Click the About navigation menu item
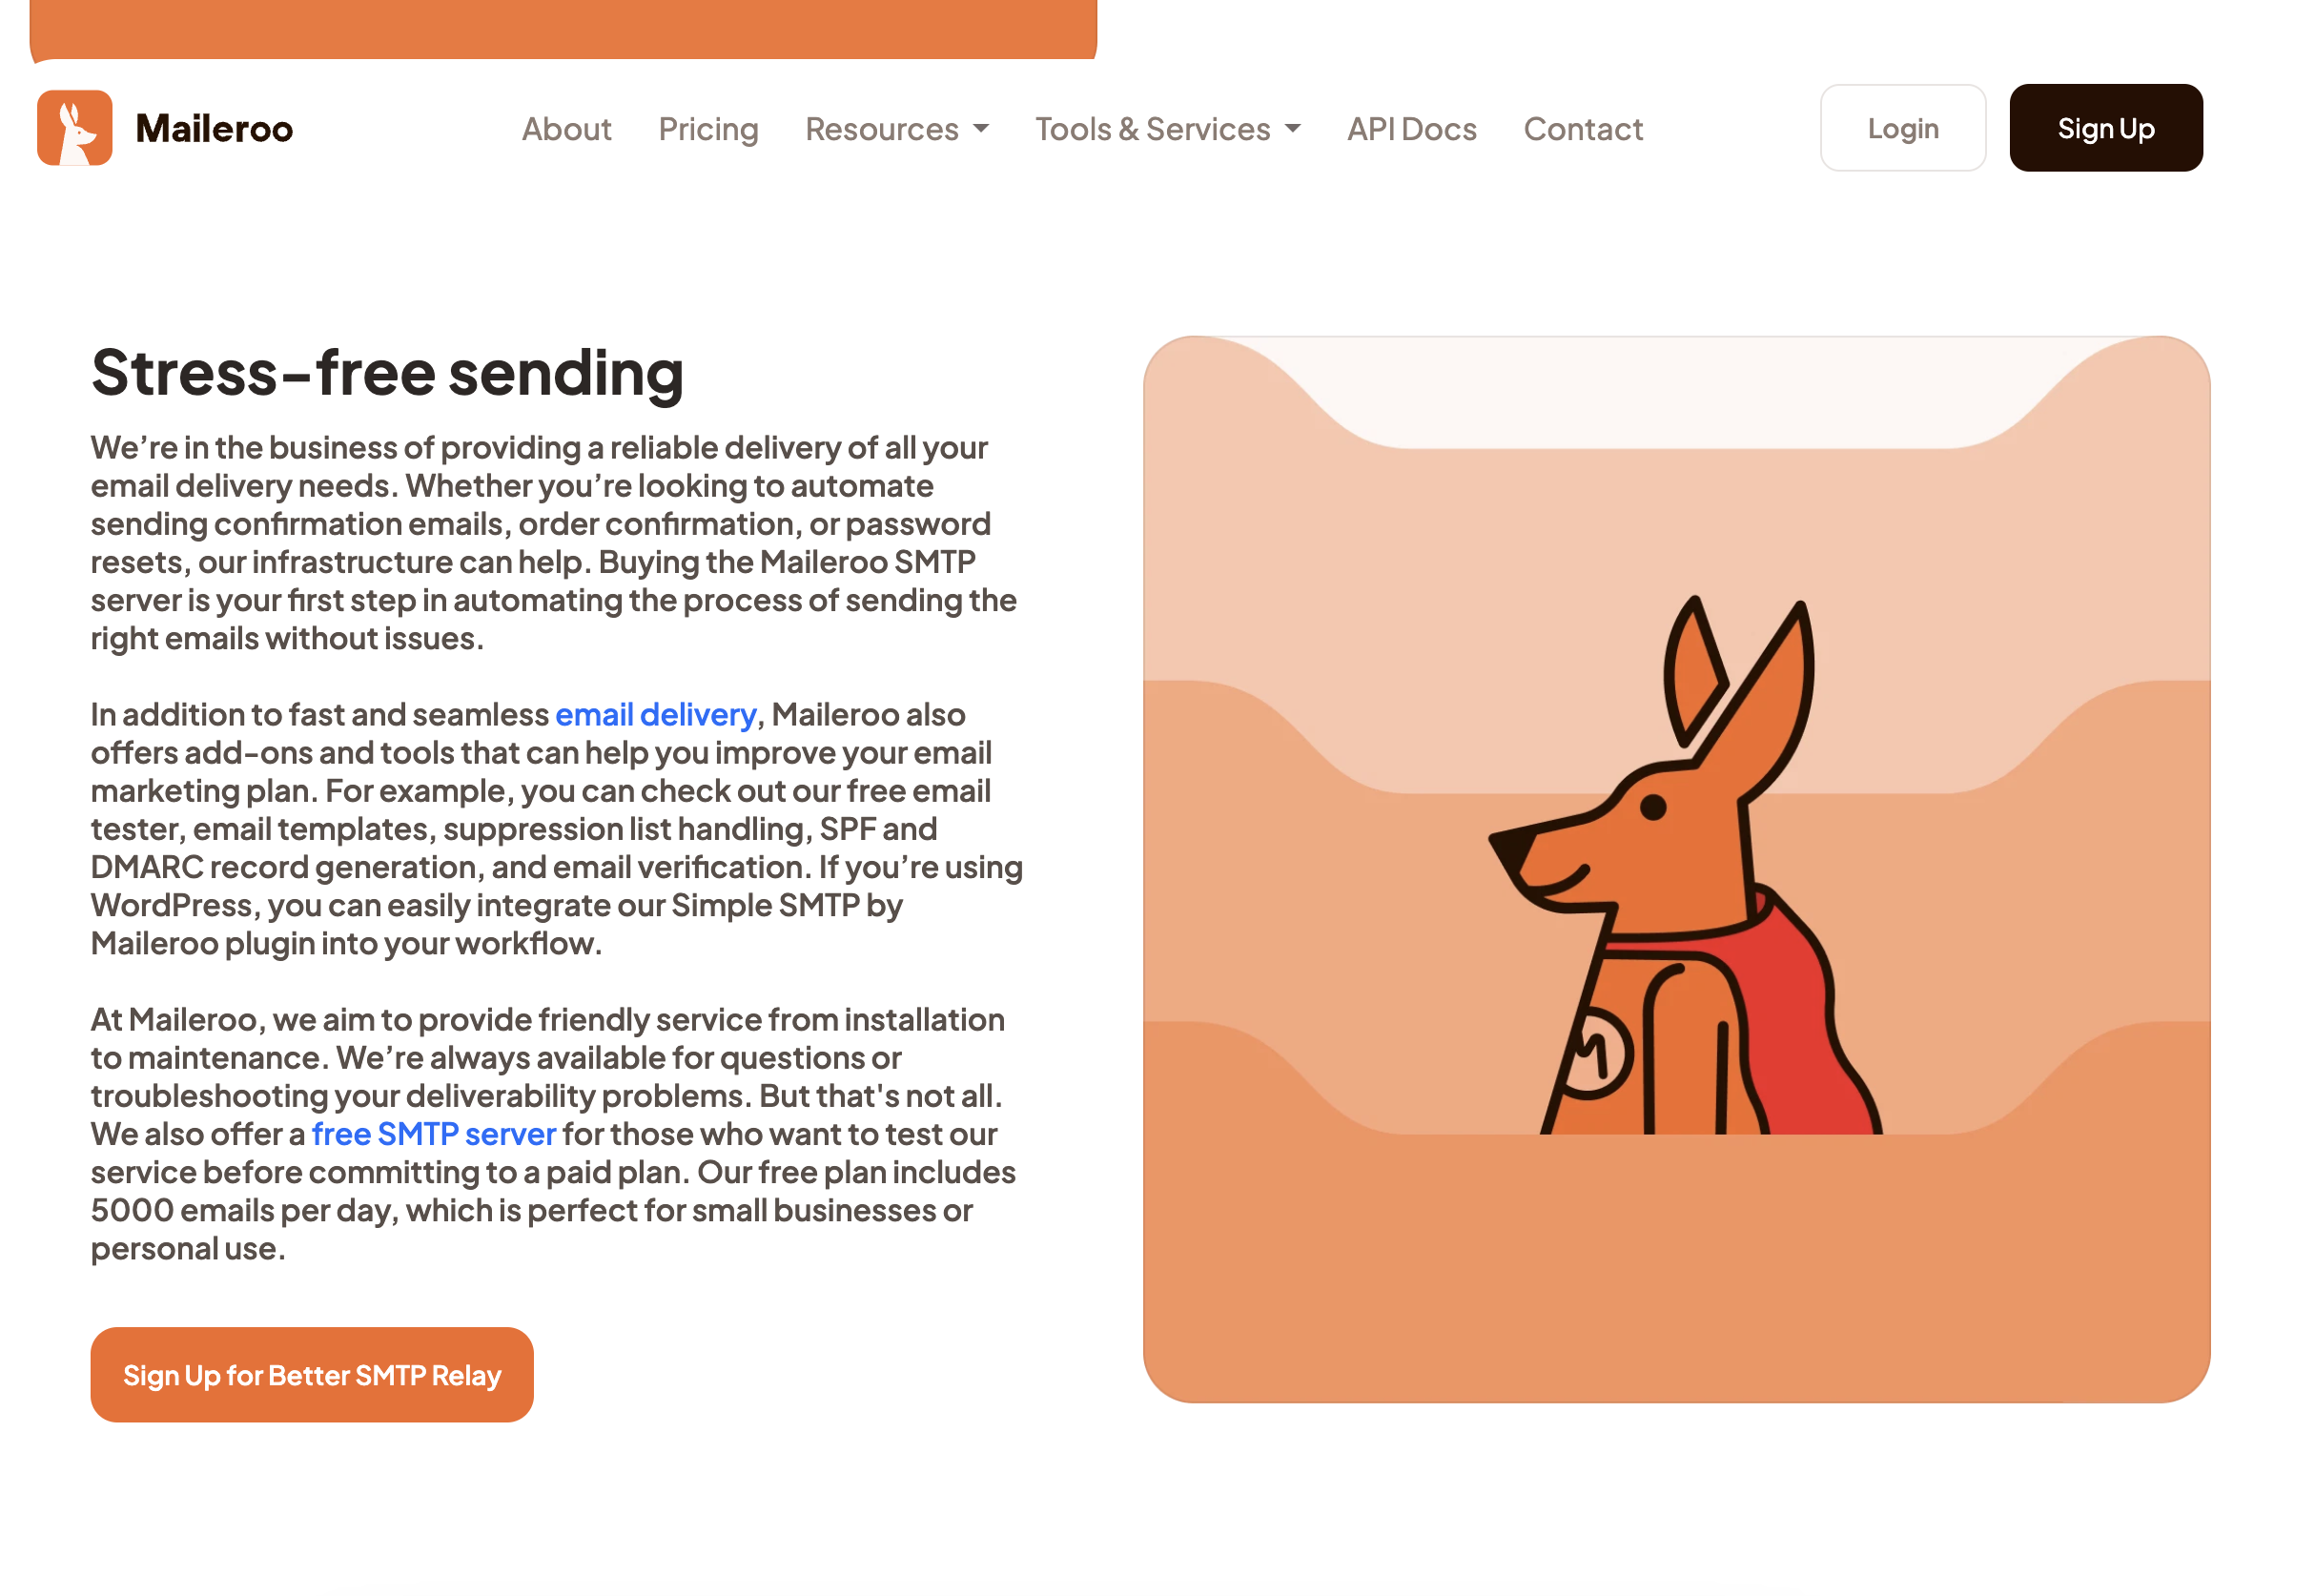 (x=566, y=127)
